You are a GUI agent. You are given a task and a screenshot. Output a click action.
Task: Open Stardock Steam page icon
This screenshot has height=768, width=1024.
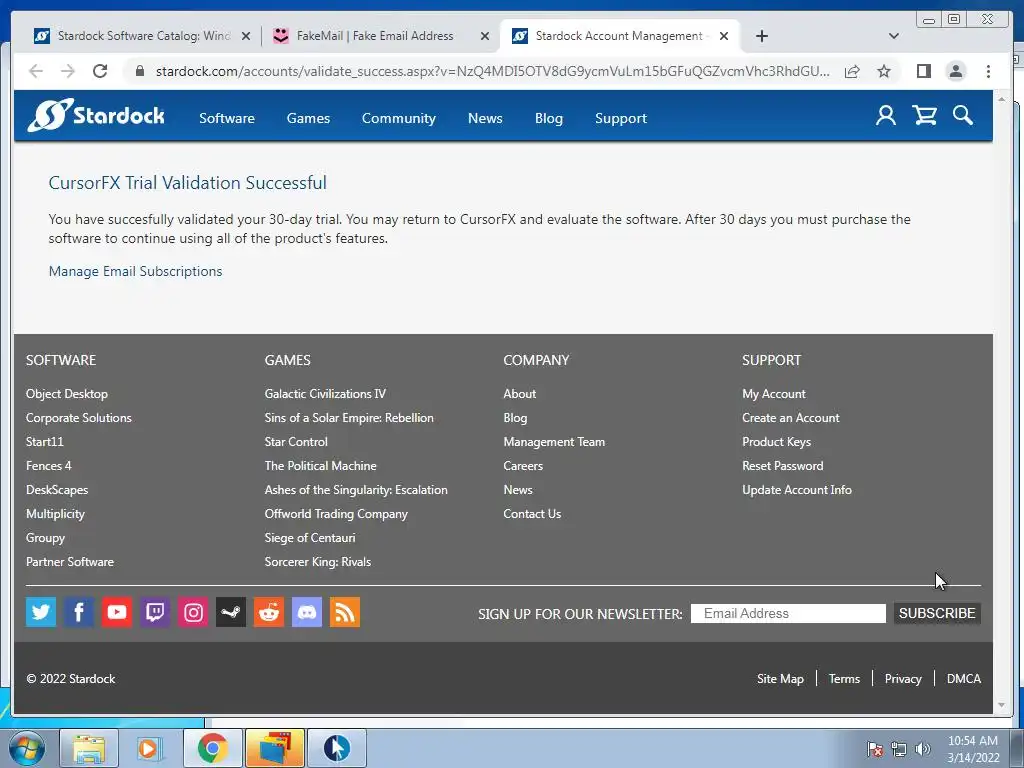point(231,612)
